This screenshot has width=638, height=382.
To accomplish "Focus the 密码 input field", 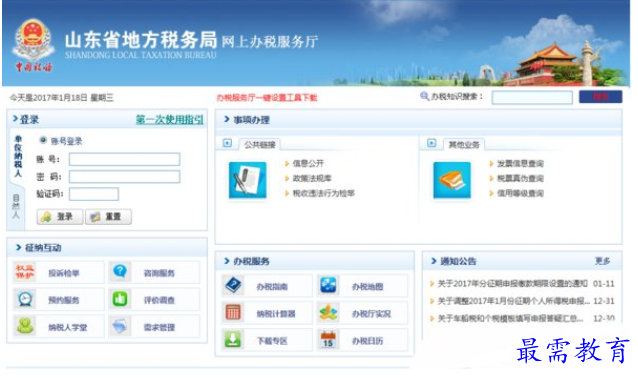I will point(125,177).
